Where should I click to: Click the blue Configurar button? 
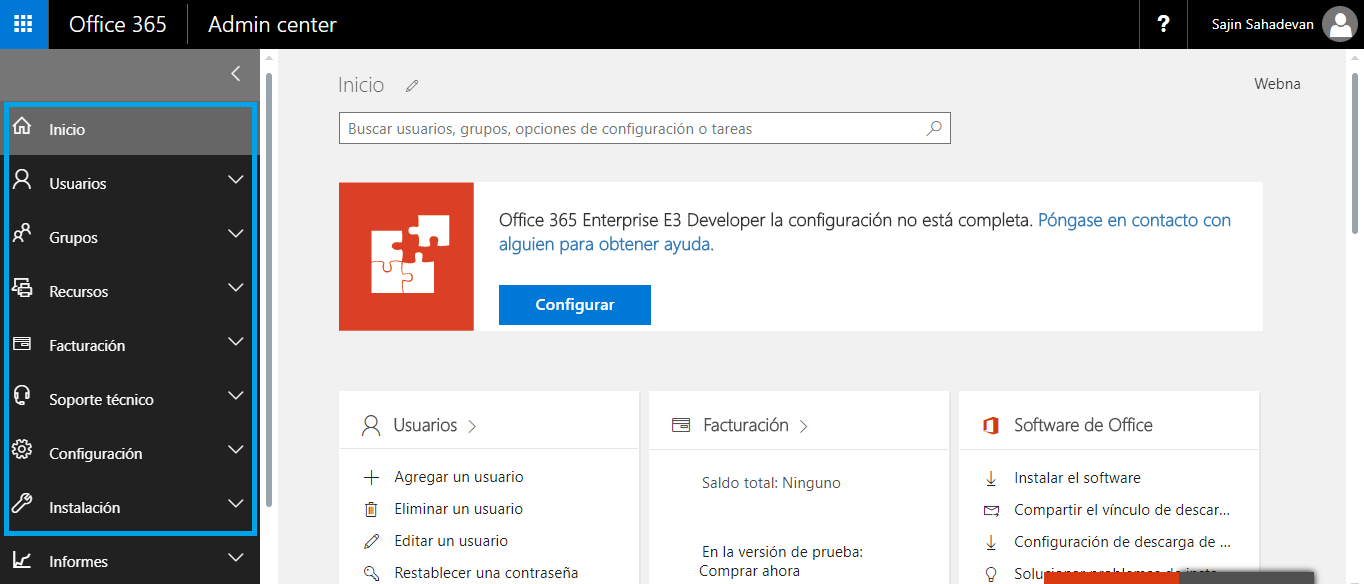575,305
